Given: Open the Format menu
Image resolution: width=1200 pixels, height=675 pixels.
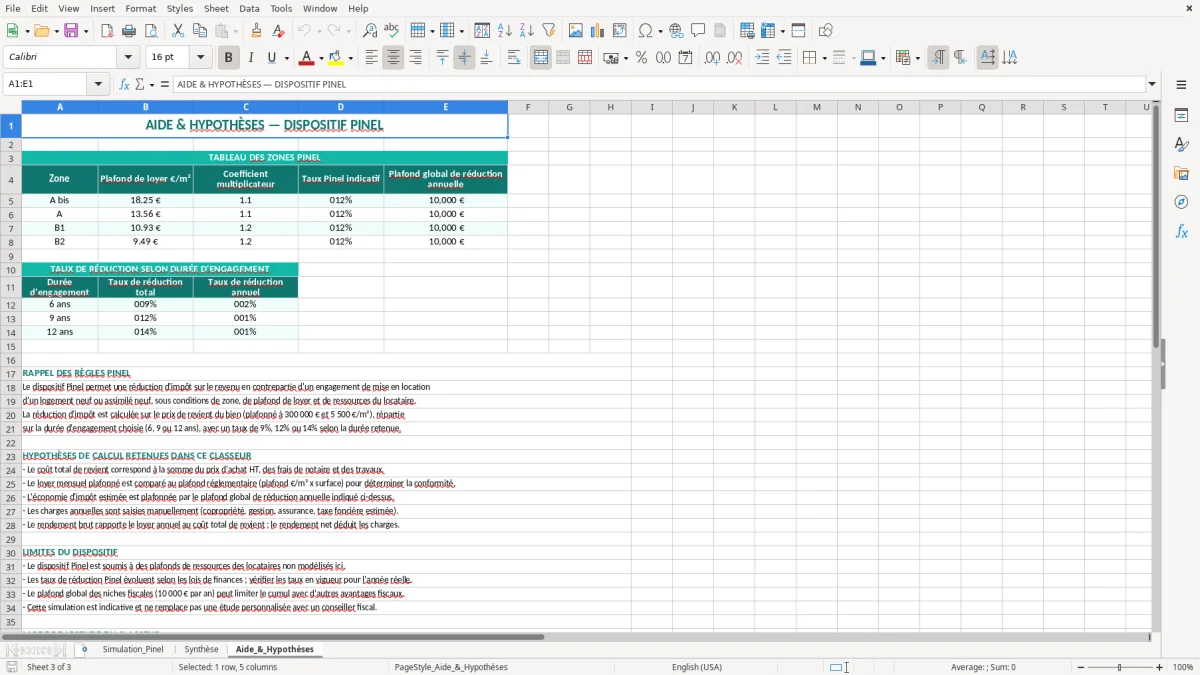Looking at the screenshot, I should [141, 8].
